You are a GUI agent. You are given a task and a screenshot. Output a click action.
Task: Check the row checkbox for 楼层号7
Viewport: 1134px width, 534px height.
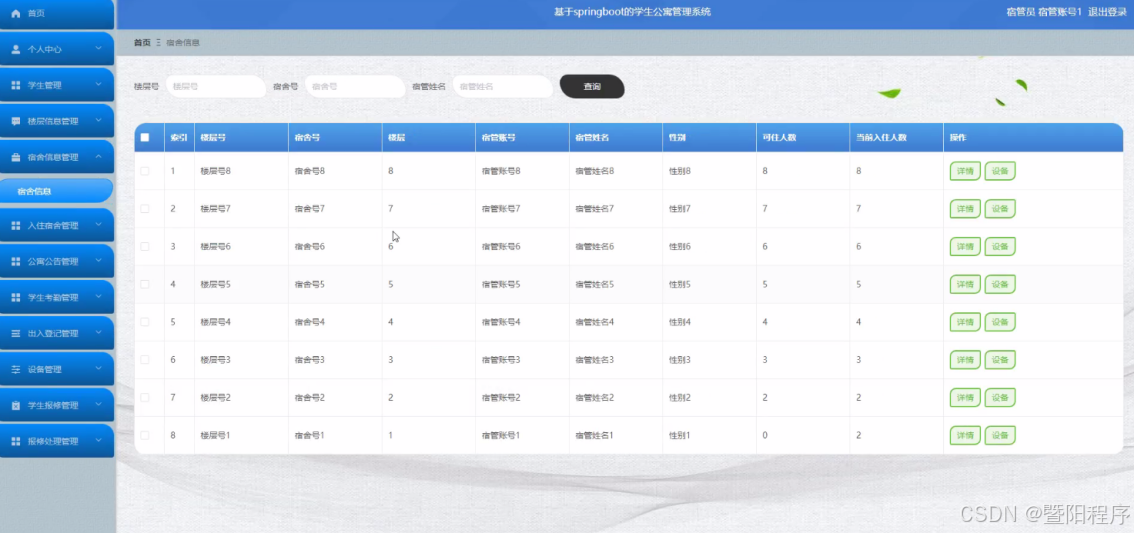(x=145, y=208)
